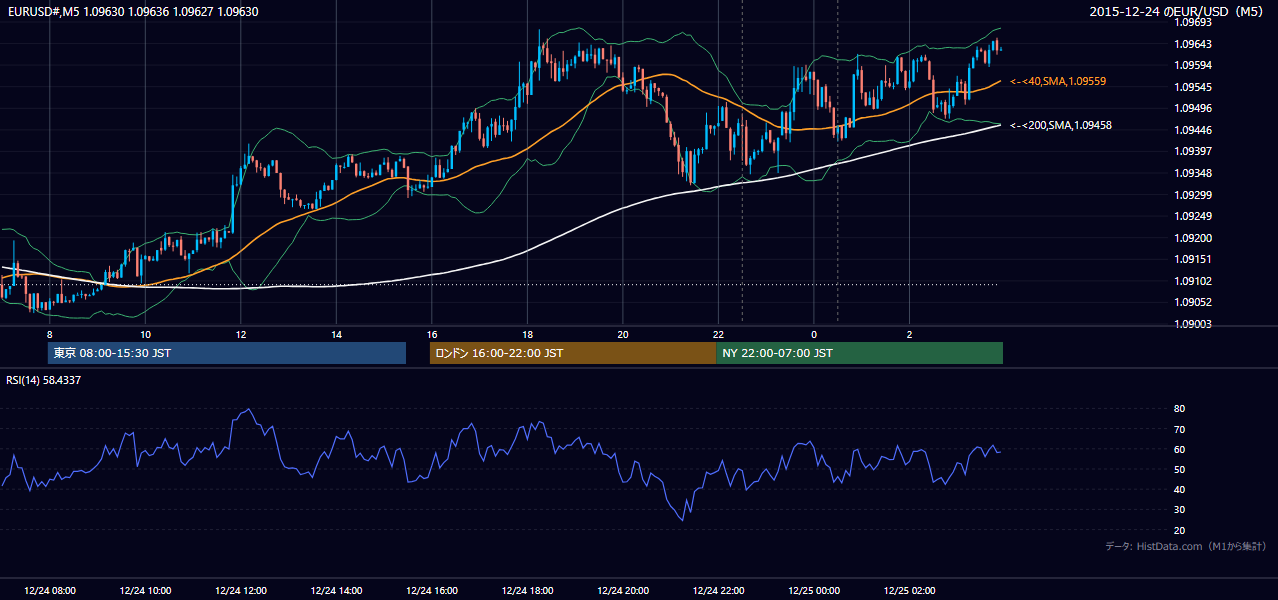Click the 12/24 16:00 time label
1278x600 pixels.
pos(432,591)
